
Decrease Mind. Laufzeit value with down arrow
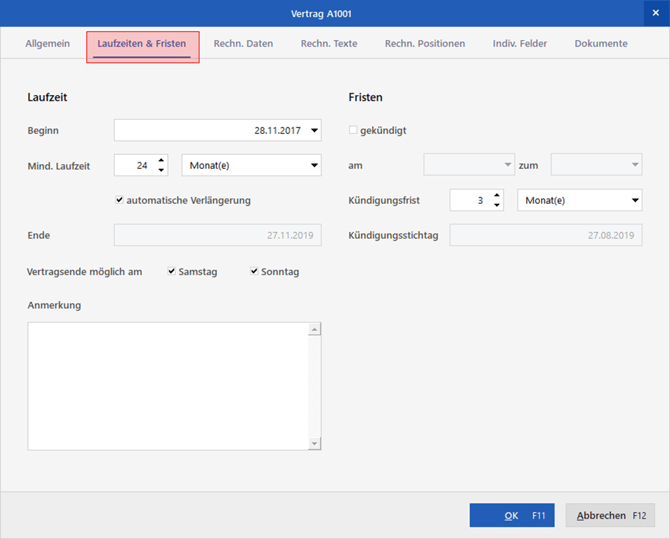point(162,171)
